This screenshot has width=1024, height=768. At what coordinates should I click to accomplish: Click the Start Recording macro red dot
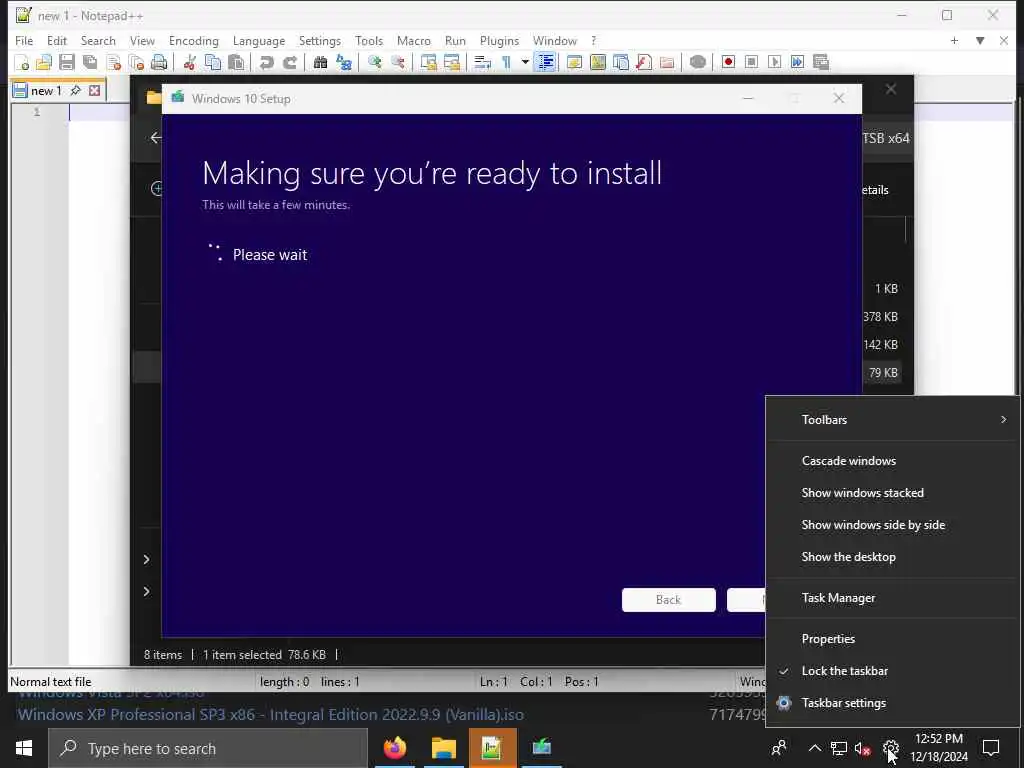pyautogui.click(x=728, y=62)
